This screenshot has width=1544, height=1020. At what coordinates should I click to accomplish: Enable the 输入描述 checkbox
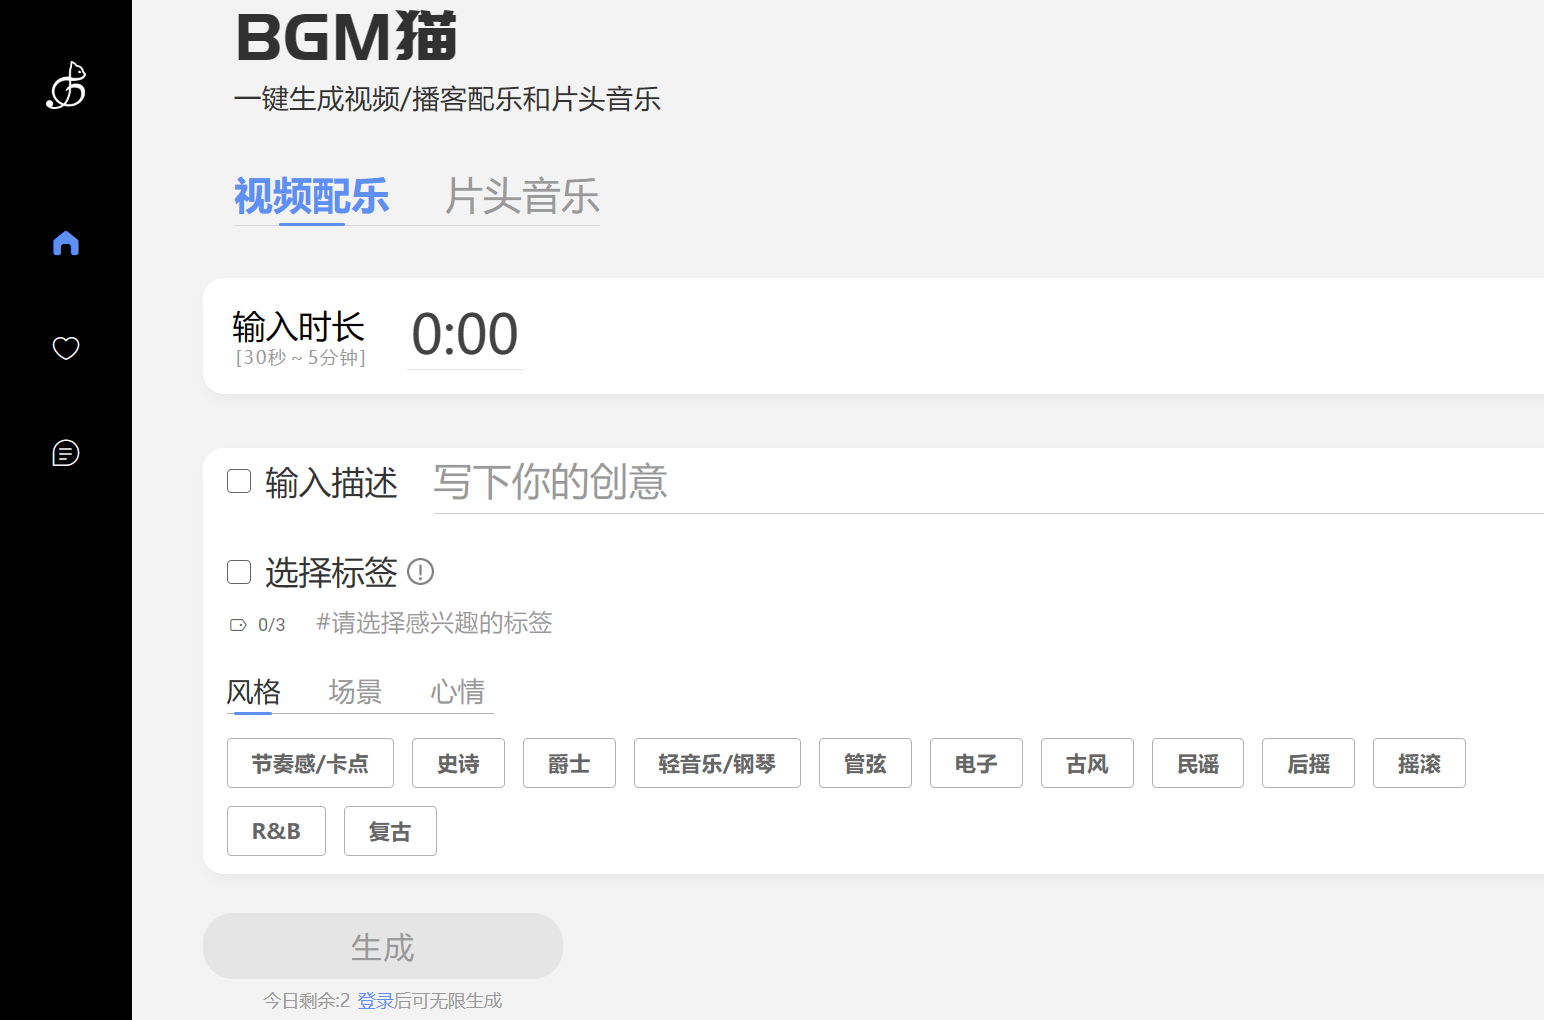(239, 481)
